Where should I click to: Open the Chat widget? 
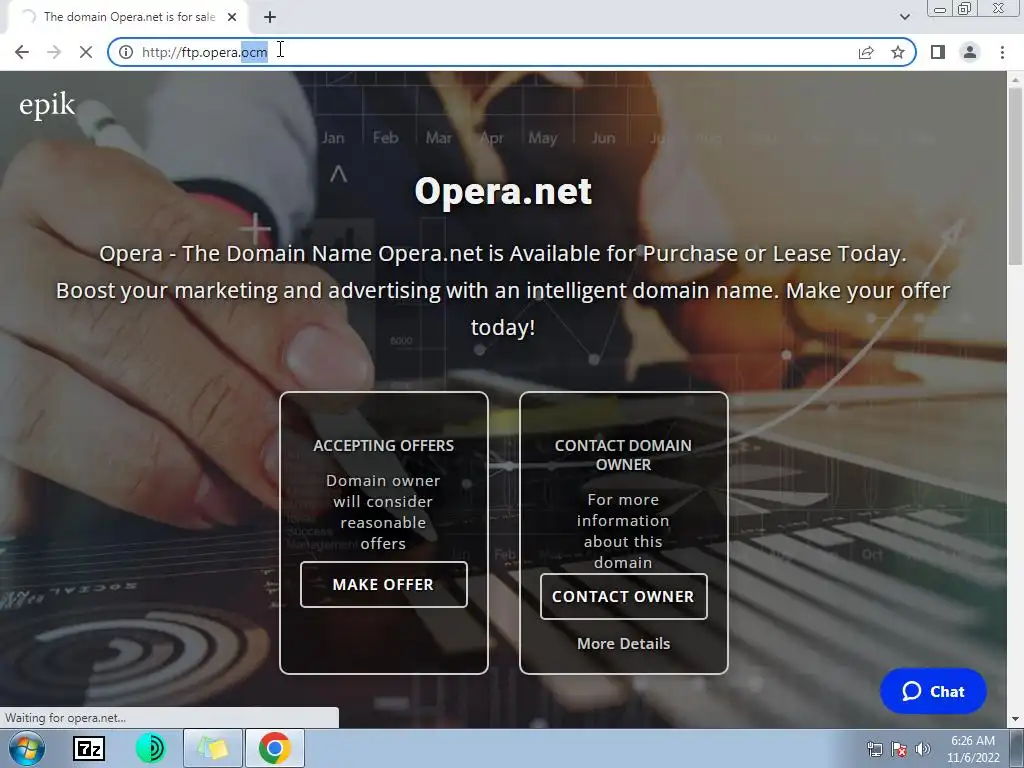tap(933, 691)
